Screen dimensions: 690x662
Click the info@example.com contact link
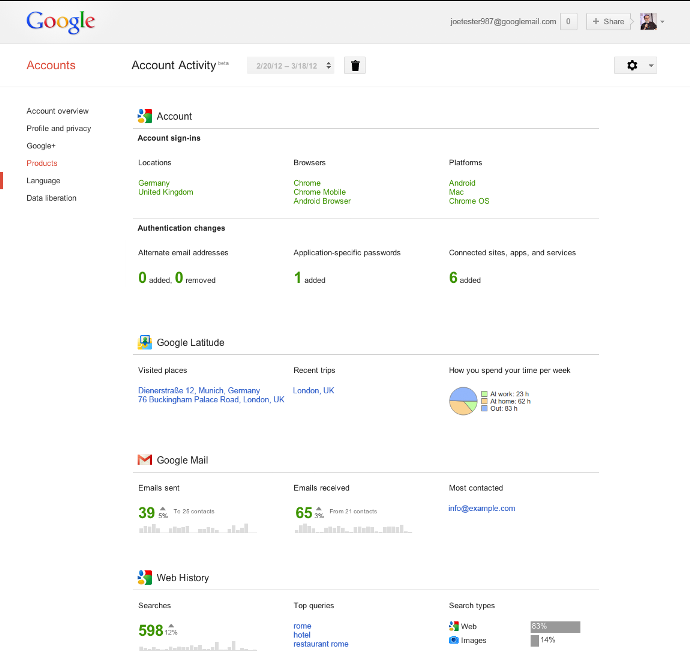click(x=482, y=508)
